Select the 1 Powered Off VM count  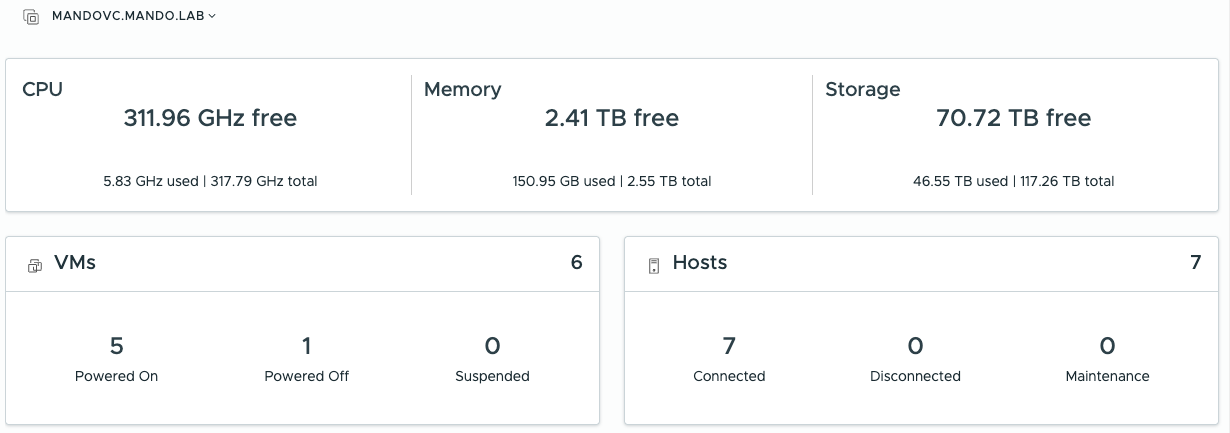tap(306, 346)
